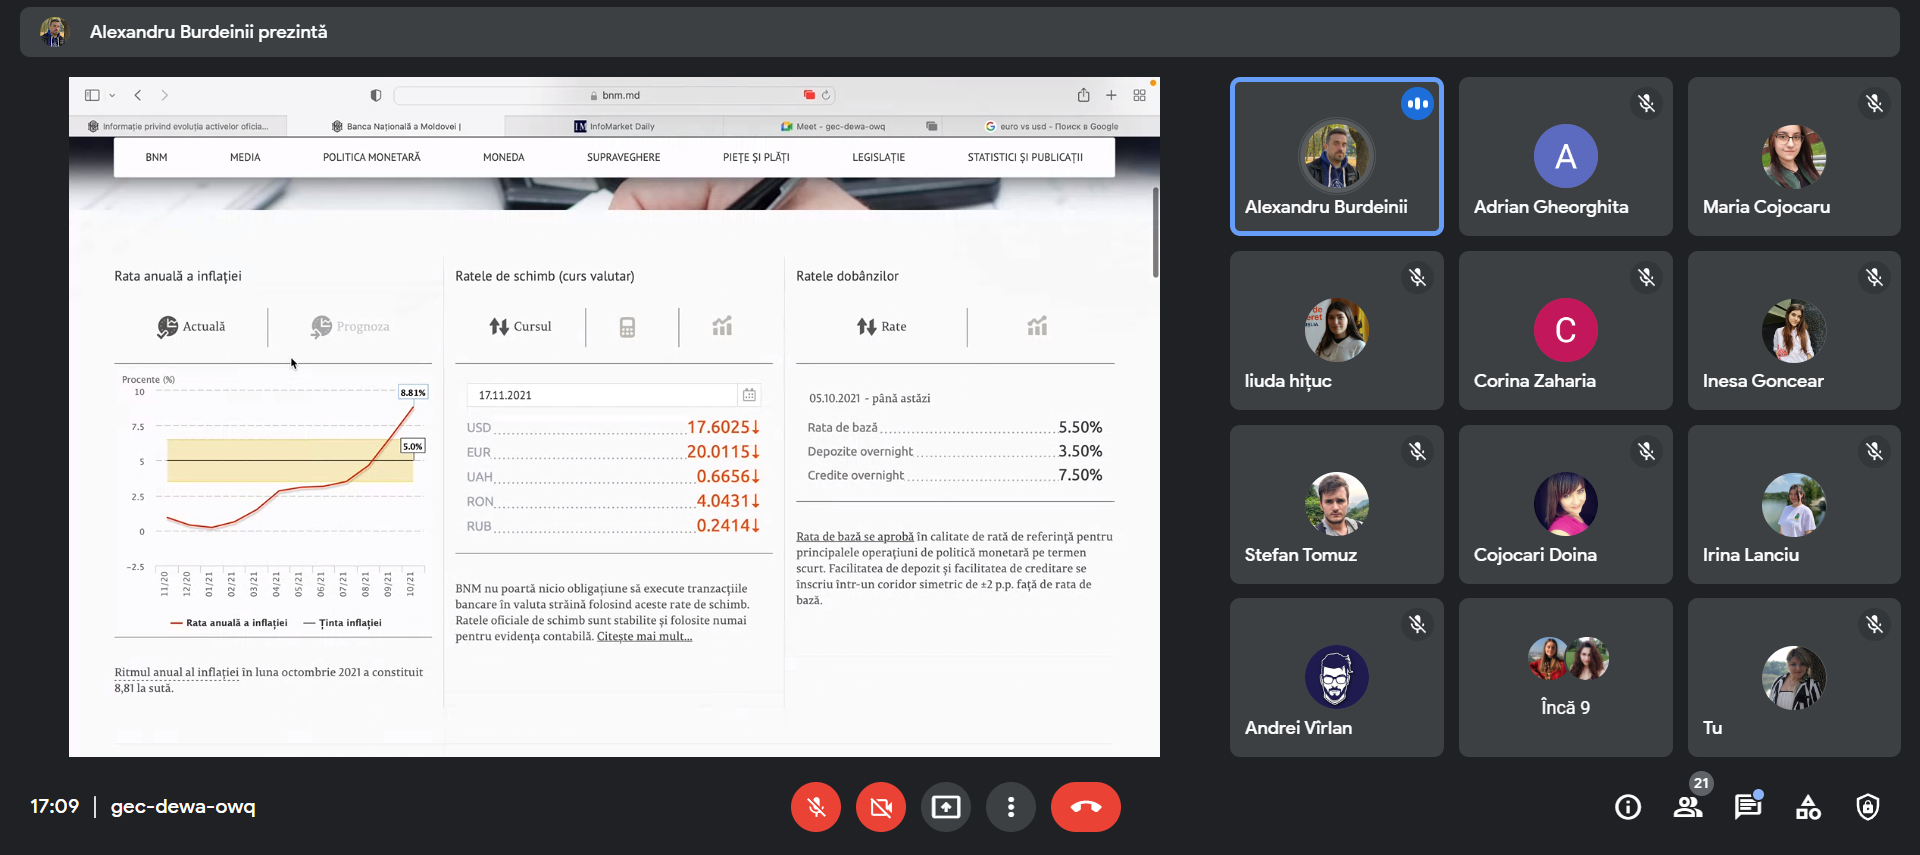Switch inflation view to Prognoza
The width and height of the screenshot is (1920, 855).
(350, 327)
